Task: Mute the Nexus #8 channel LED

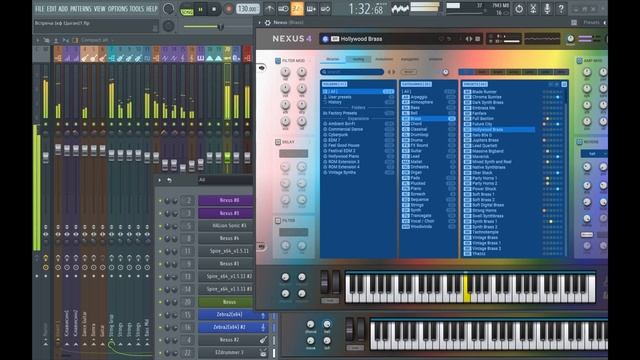Action: (160, 201)
